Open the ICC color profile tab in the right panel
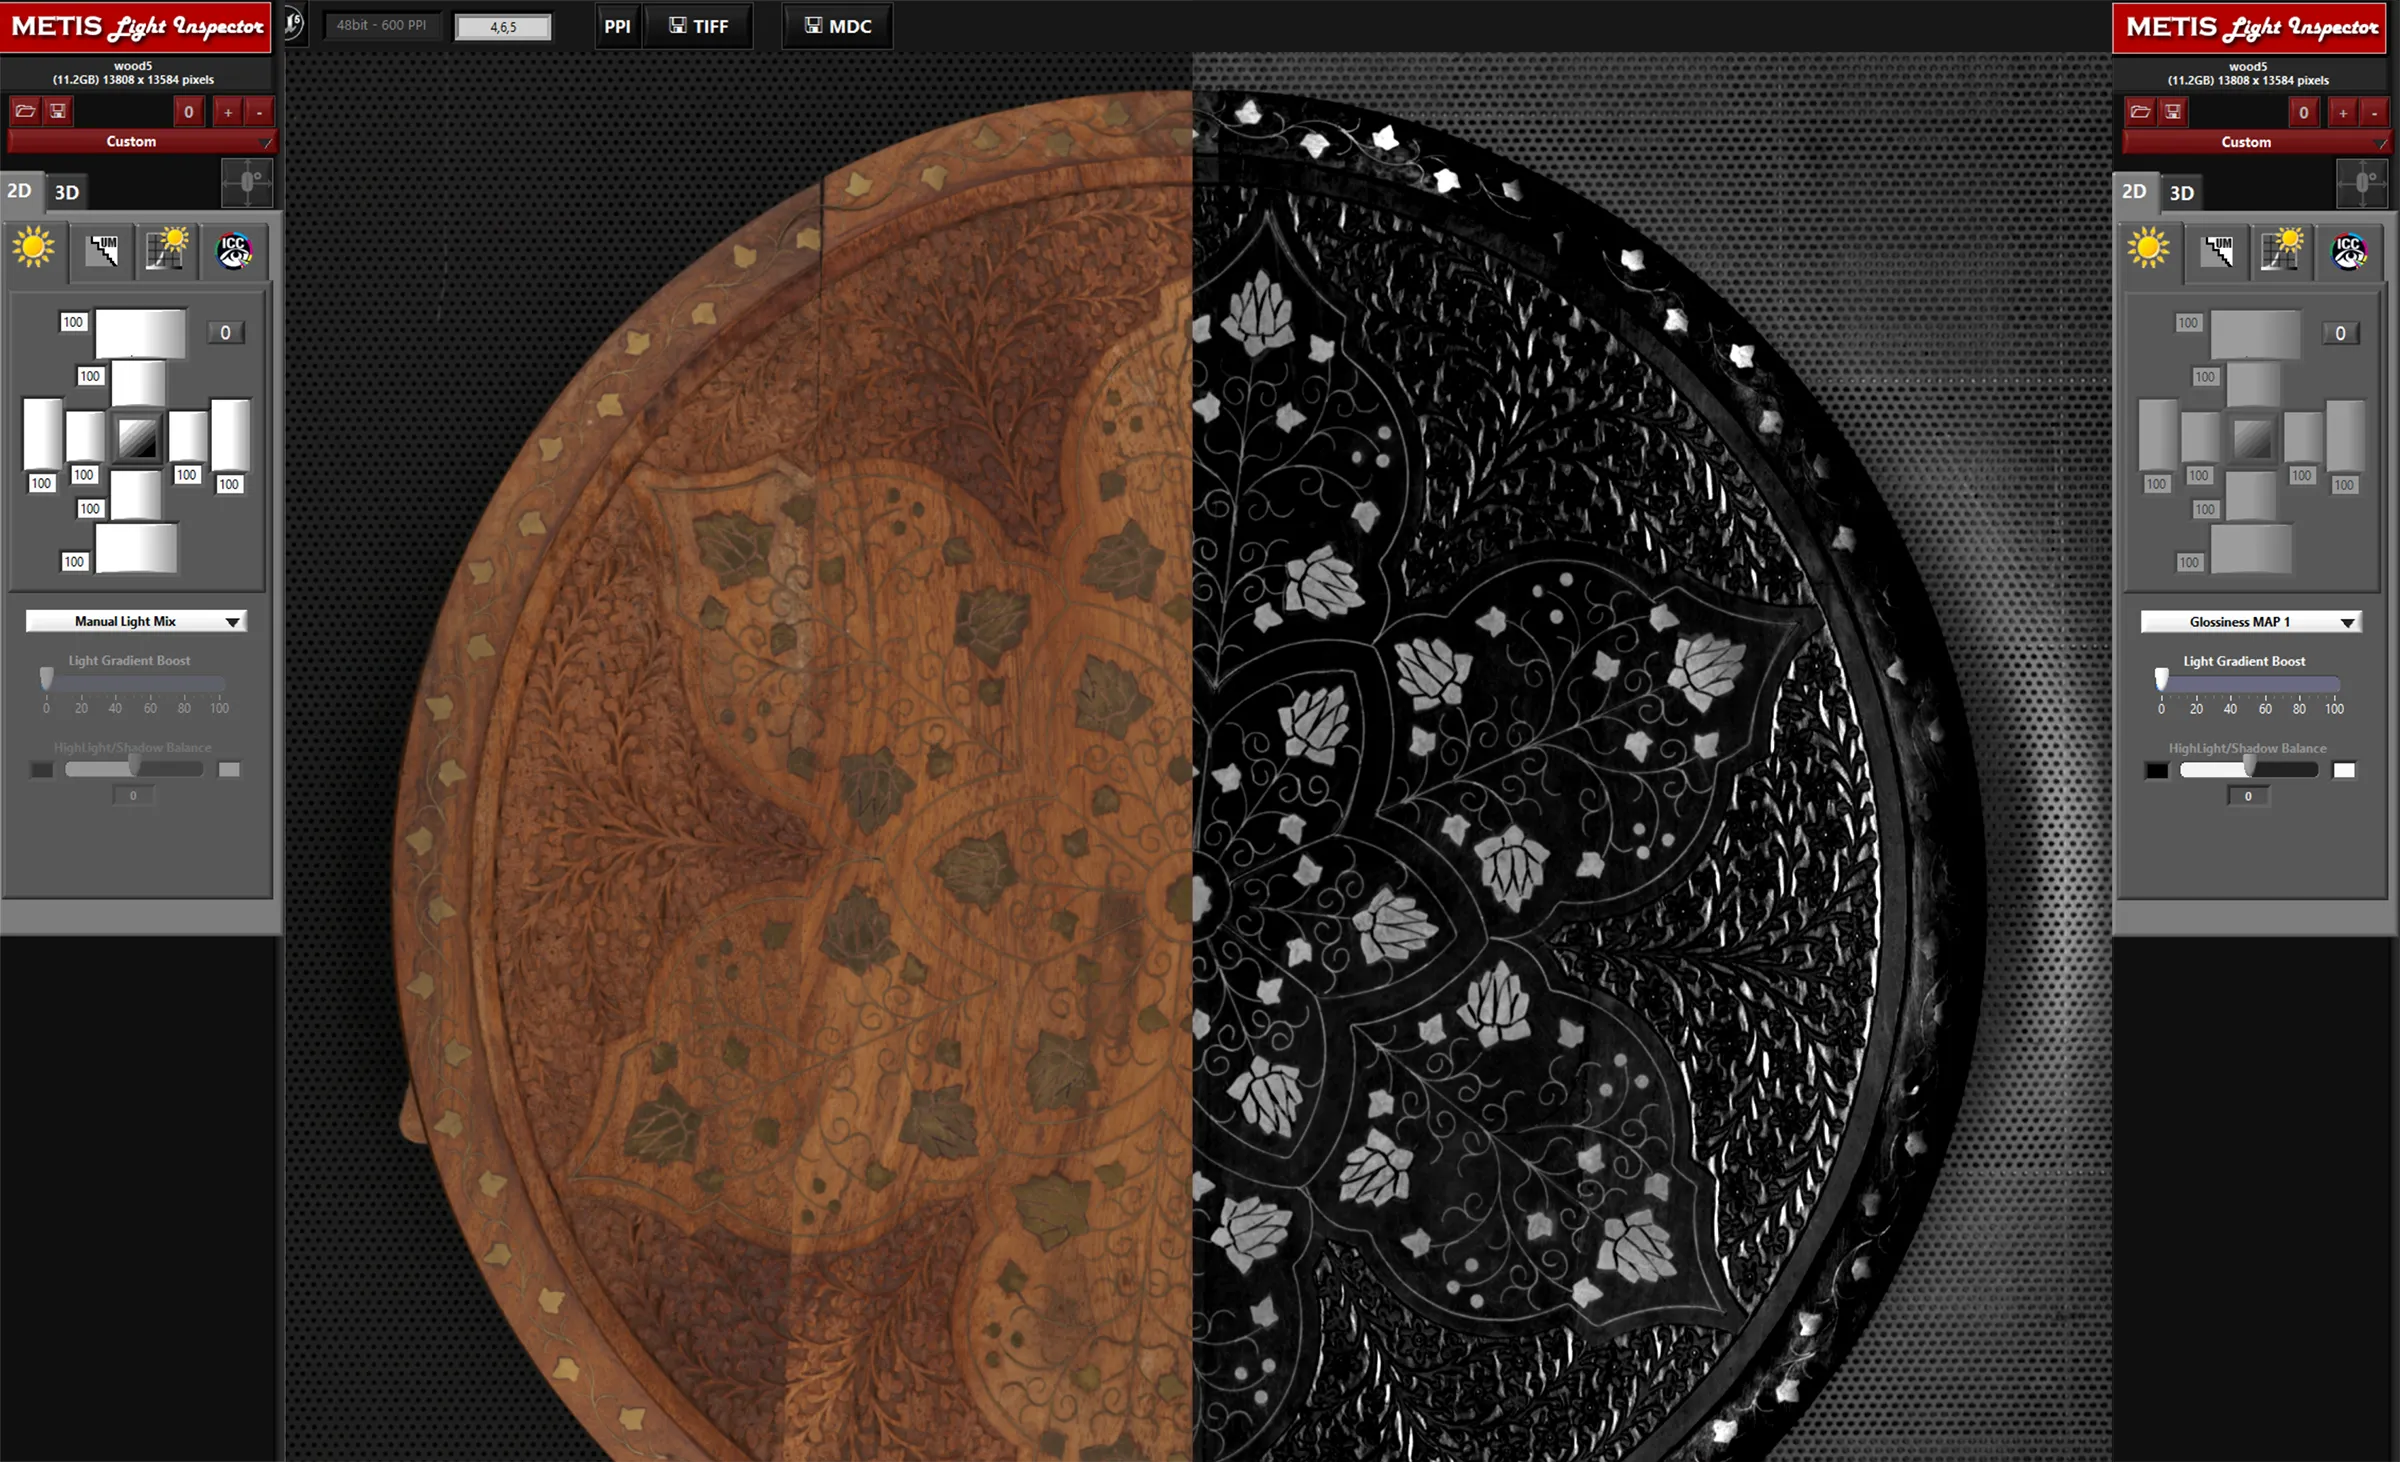2400x1462 pixels. [2349, 251]
